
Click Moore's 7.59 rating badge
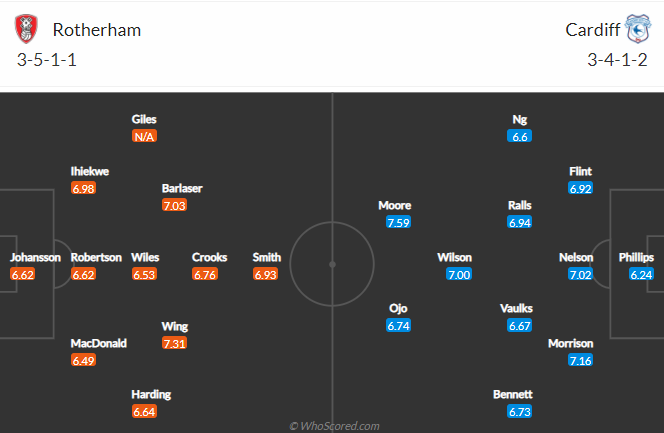398,223
